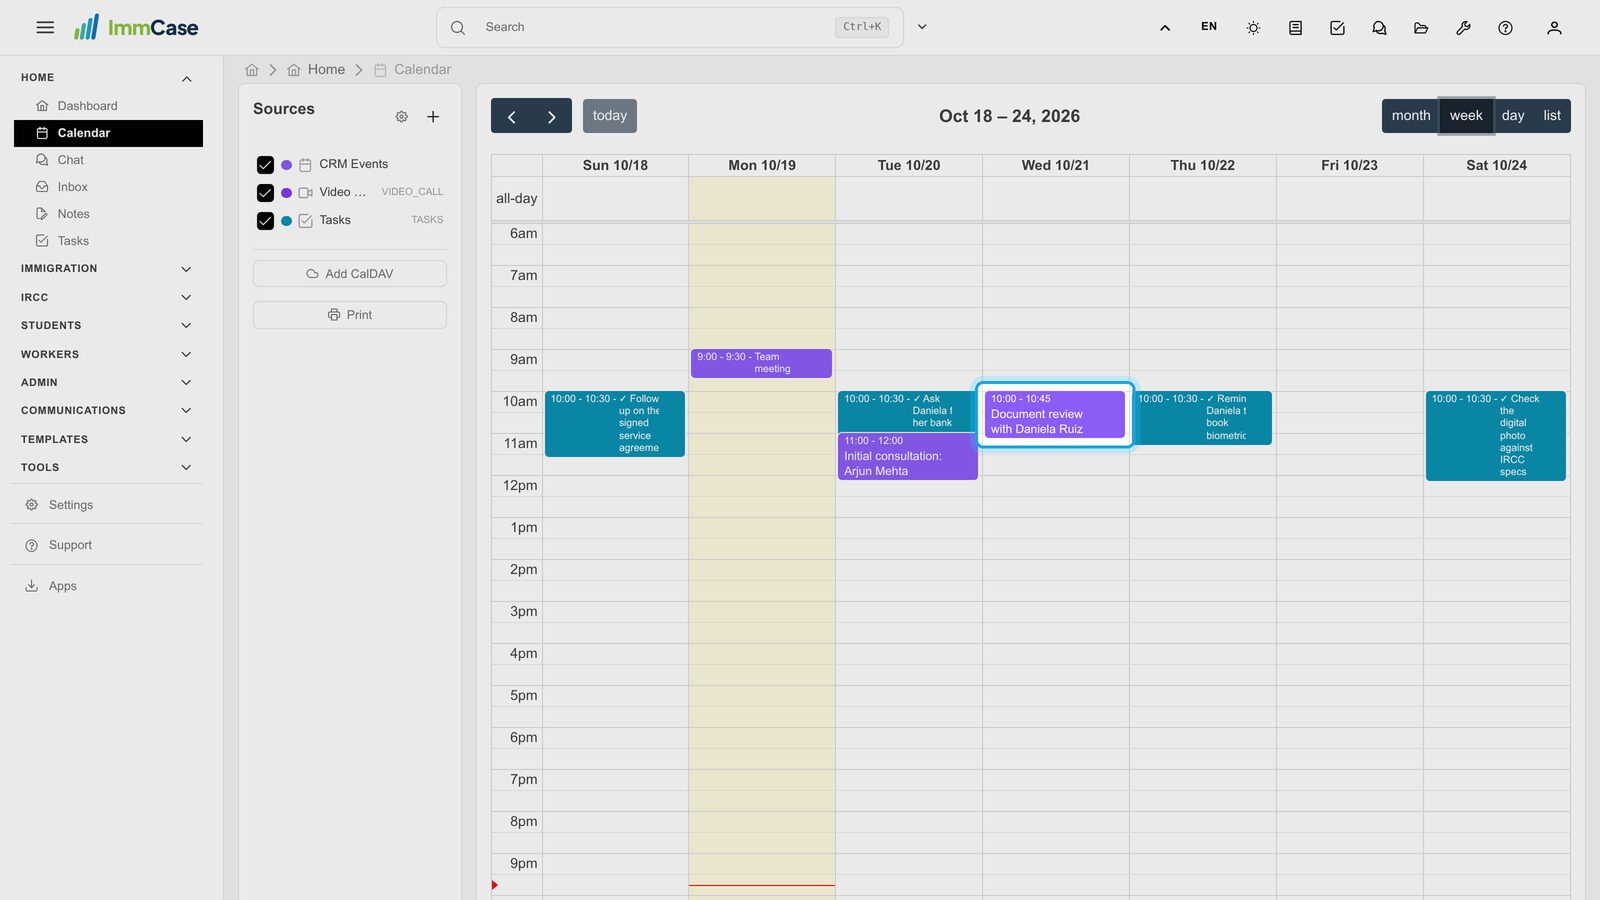The width and height of the screenshot is (1600, 900).
Task: Collapse the top bar with caret icon
Action: click(1165, 28)
